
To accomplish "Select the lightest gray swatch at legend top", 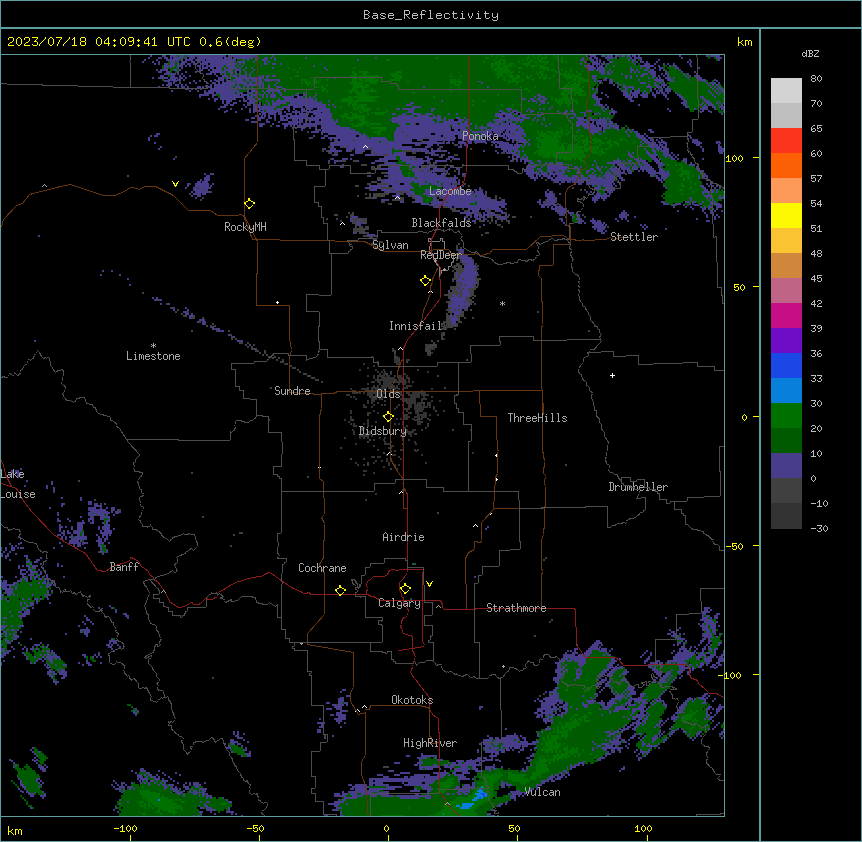I will click(x=786, y=91).
